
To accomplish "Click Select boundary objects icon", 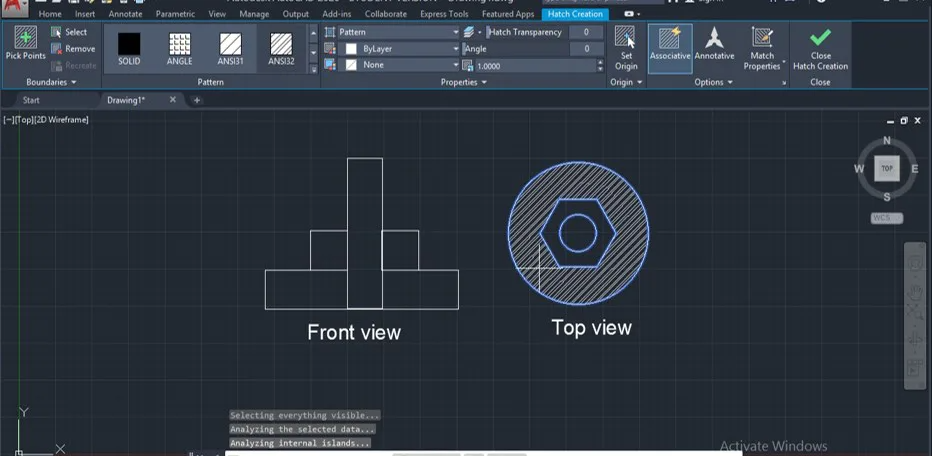I will (56, 32).
